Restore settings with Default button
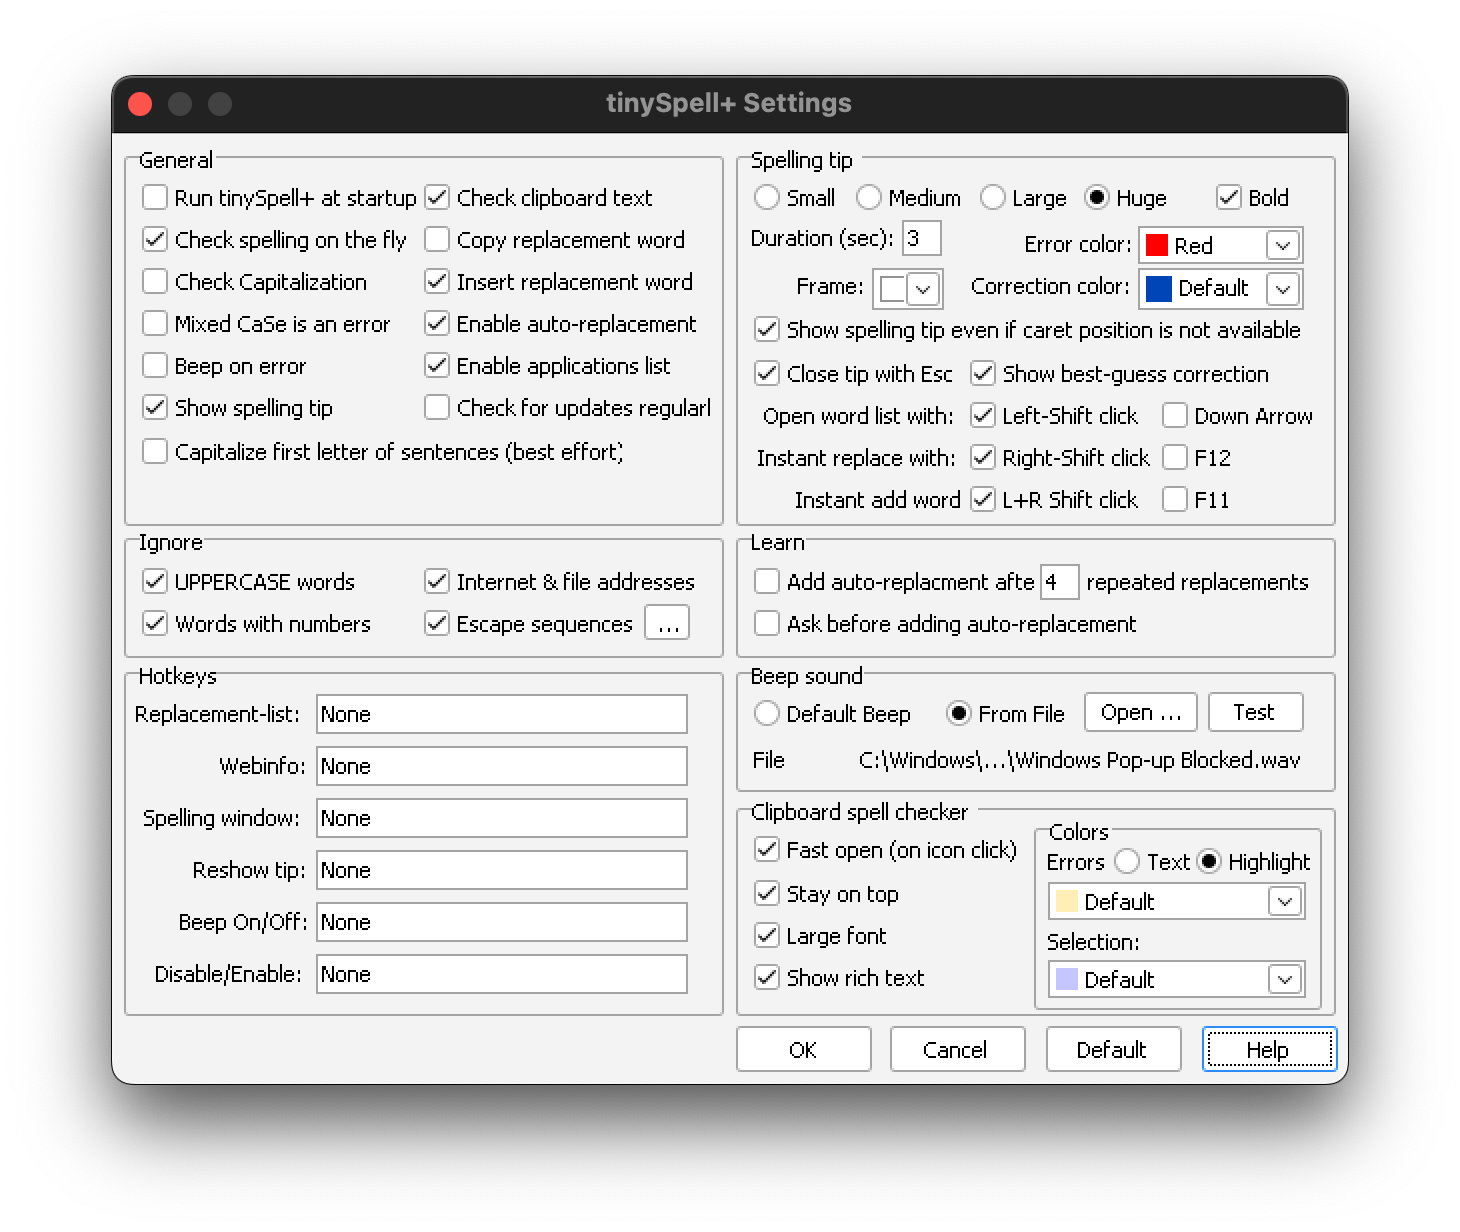 pos(1113,1050)
